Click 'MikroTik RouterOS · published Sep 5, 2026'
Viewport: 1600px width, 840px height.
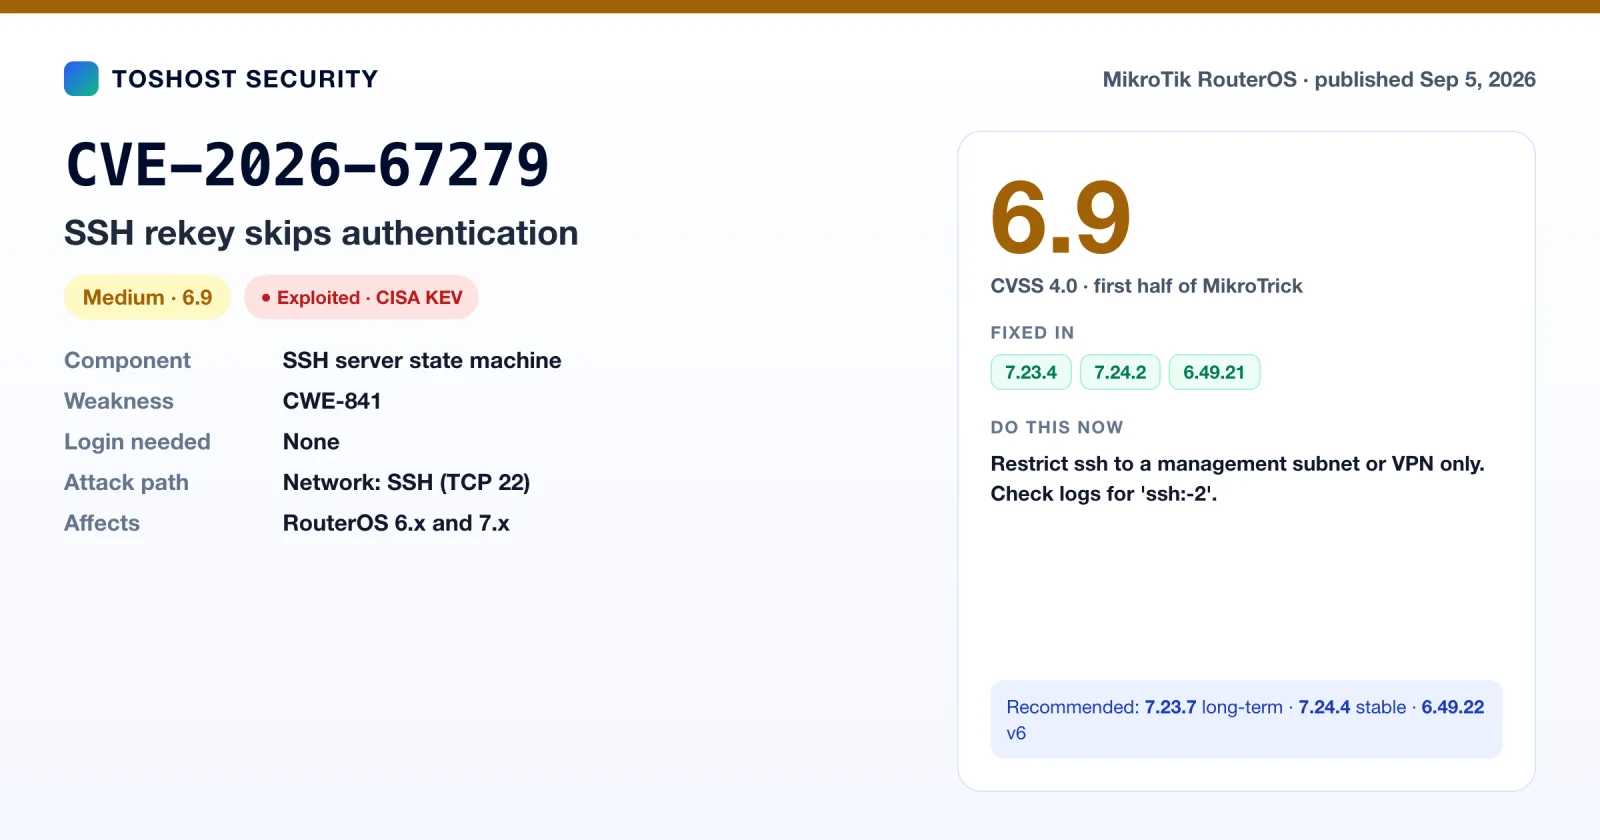1319,80
